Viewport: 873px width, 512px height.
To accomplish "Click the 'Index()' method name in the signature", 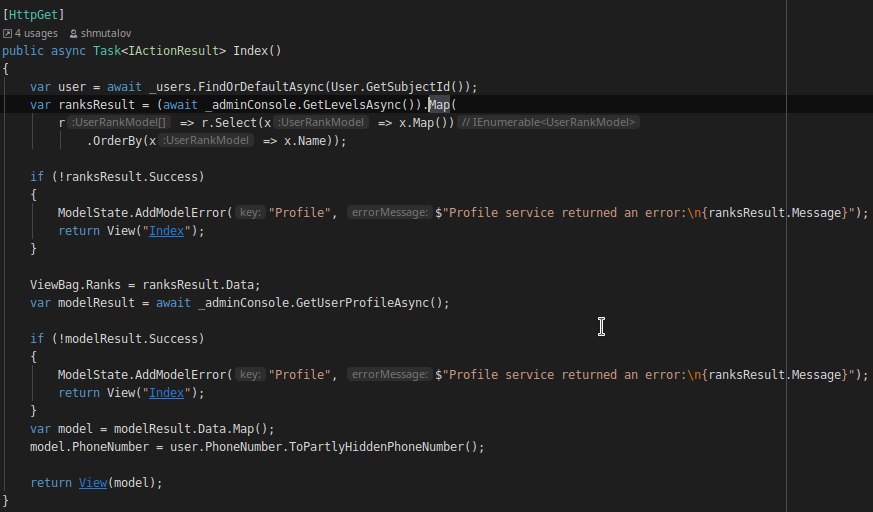I will pos(257,51).
